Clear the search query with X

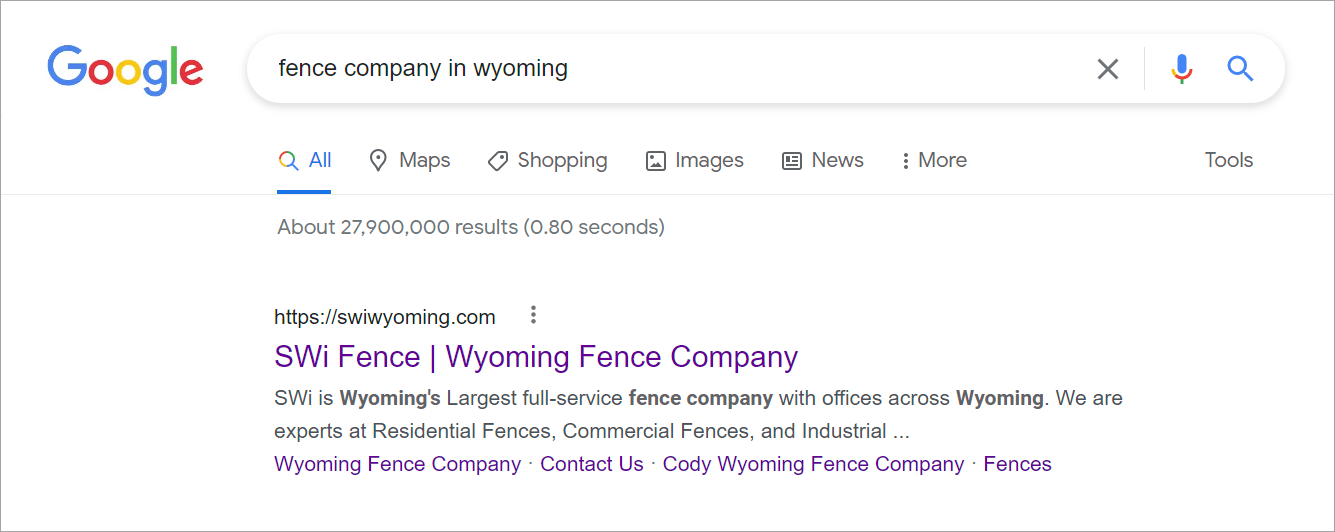(1107, 69)
